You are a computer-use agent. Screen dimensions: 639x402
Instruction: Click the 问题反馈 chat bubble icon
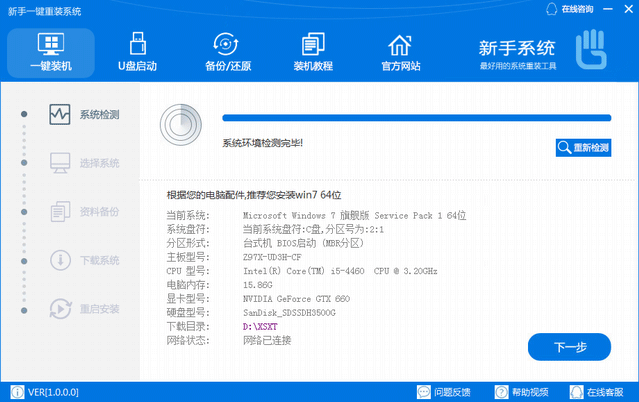click(424, 392)
